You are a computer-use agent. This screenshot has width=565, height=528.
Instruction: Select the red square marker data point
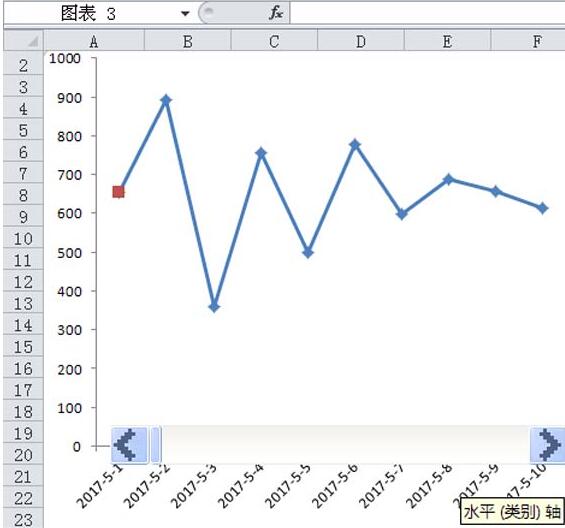tap(119, 192)
